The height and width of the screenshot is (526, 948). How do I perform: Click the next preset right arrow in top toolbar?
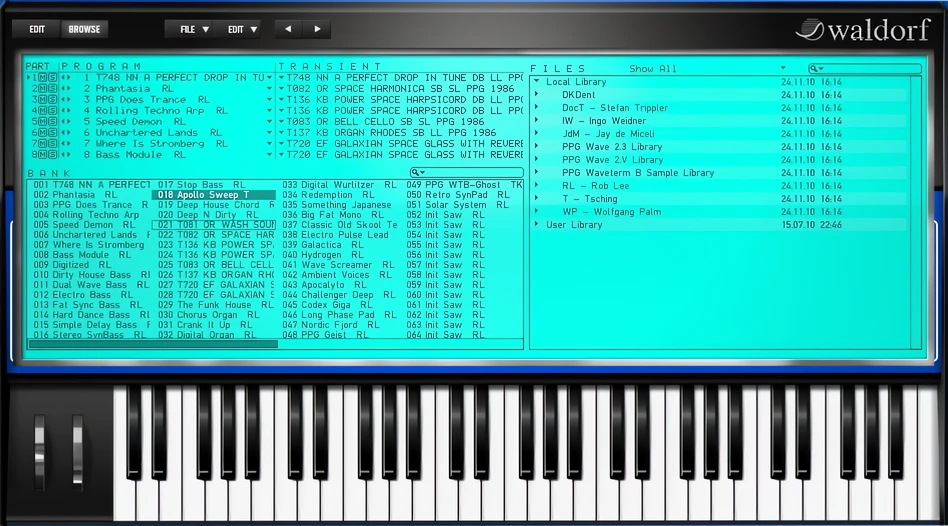click(x=317, y=29)
